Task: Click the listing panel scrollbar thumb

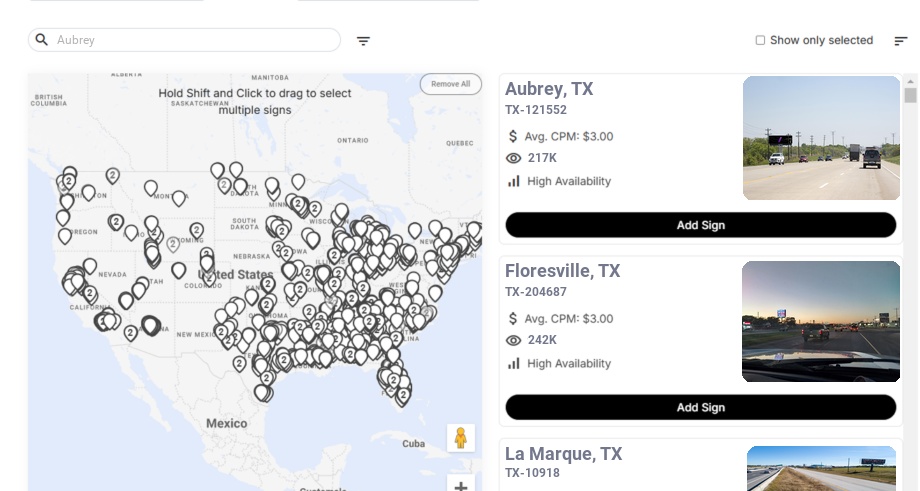Action: [910, 95]
